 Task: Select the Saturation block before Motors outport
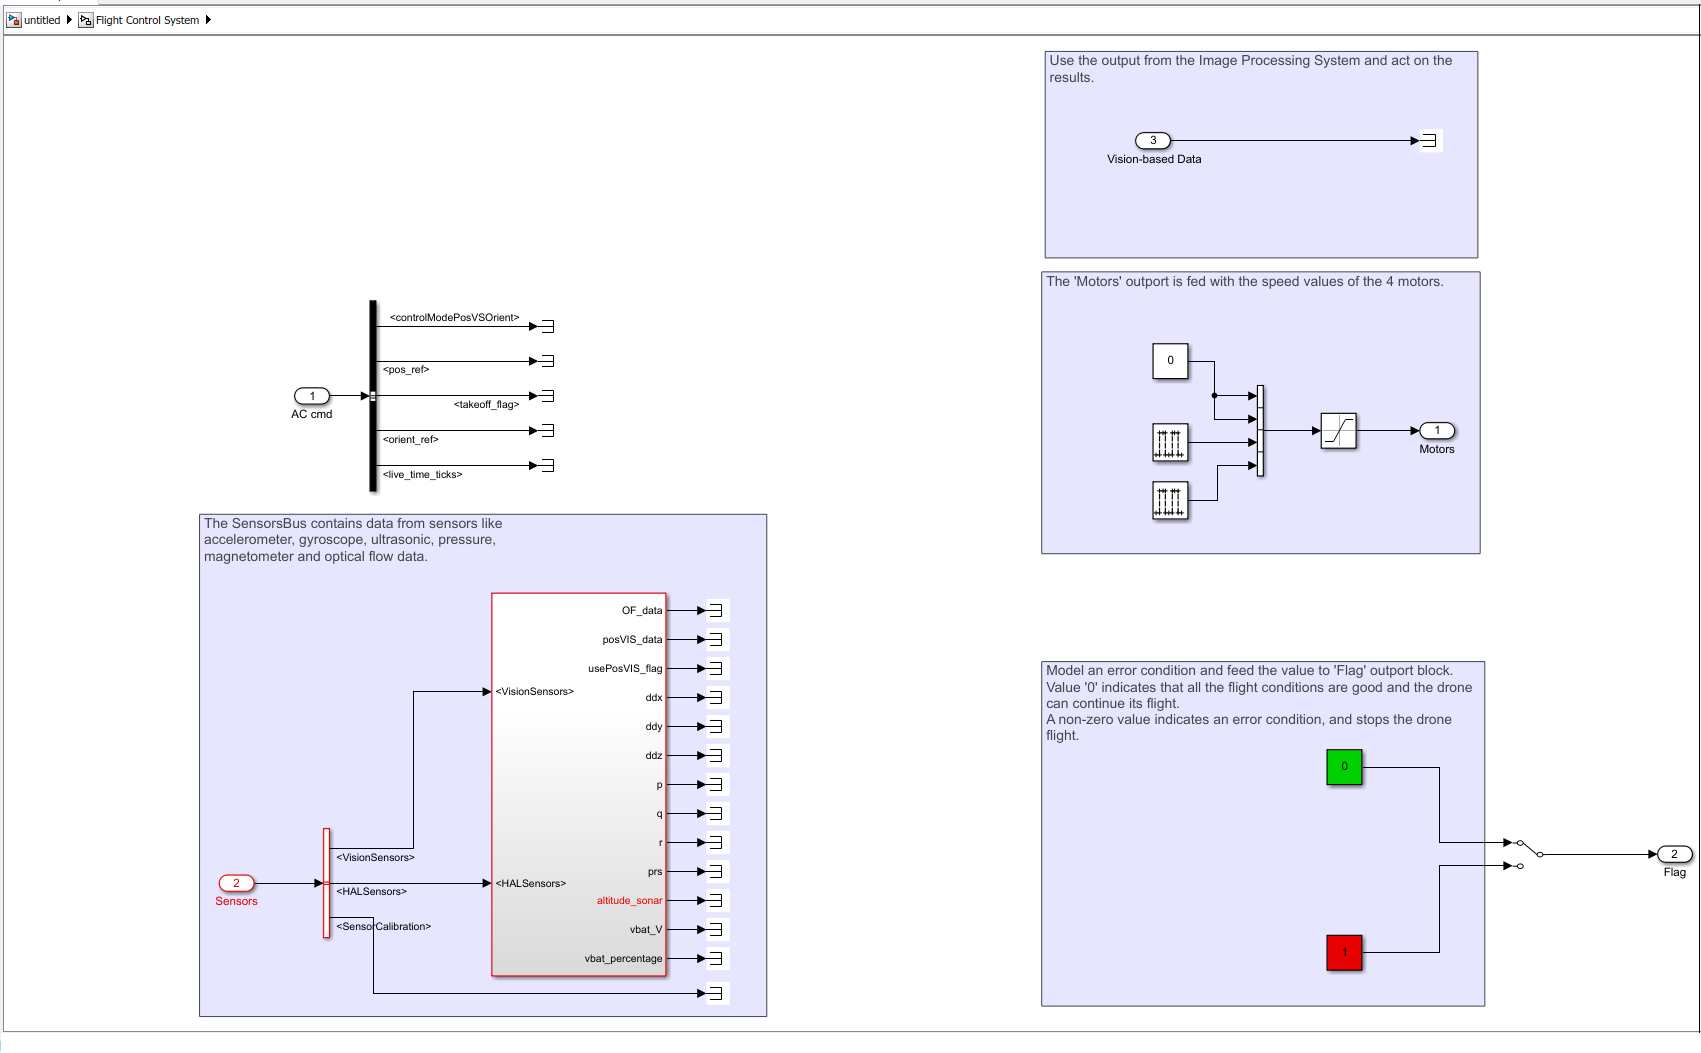click(1338, 431)
